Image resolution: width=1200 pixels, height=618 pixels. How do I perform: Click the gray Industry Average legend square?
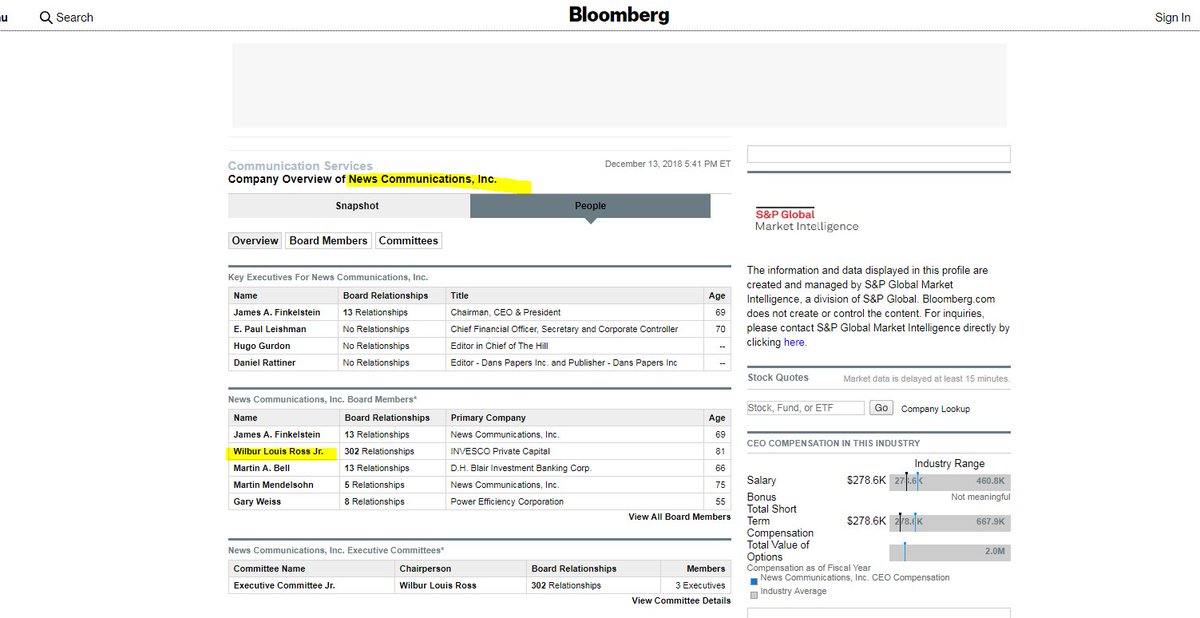[754, 594]
